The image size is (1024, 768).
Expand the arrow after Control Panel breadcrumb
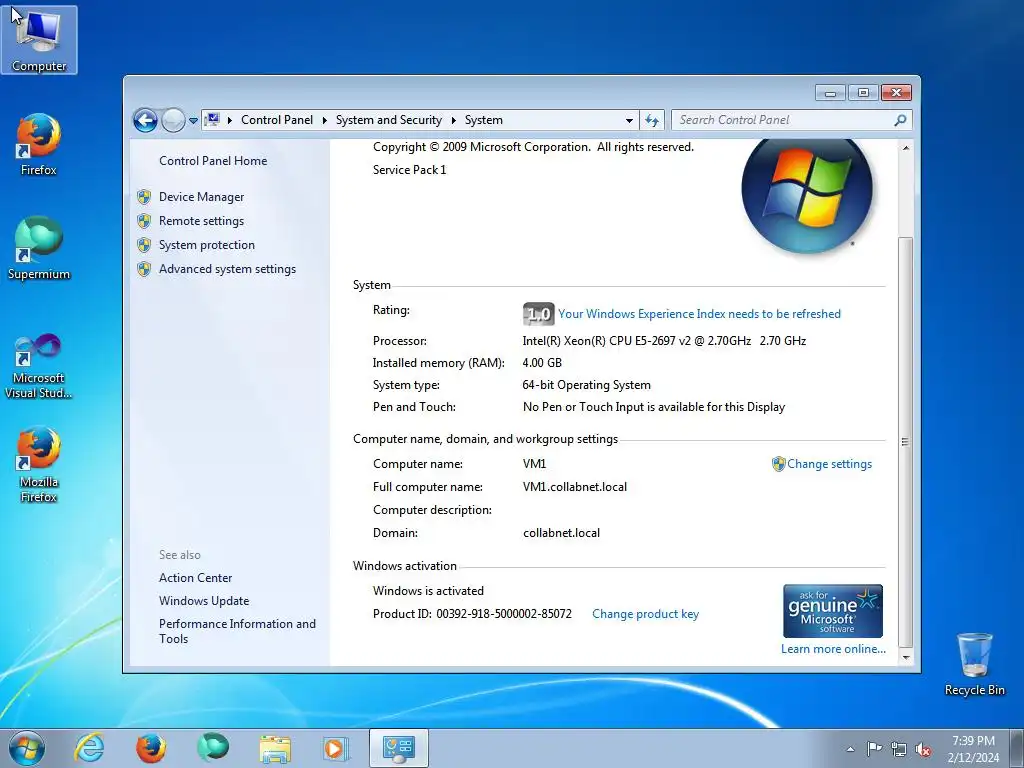tap(325, 120)
